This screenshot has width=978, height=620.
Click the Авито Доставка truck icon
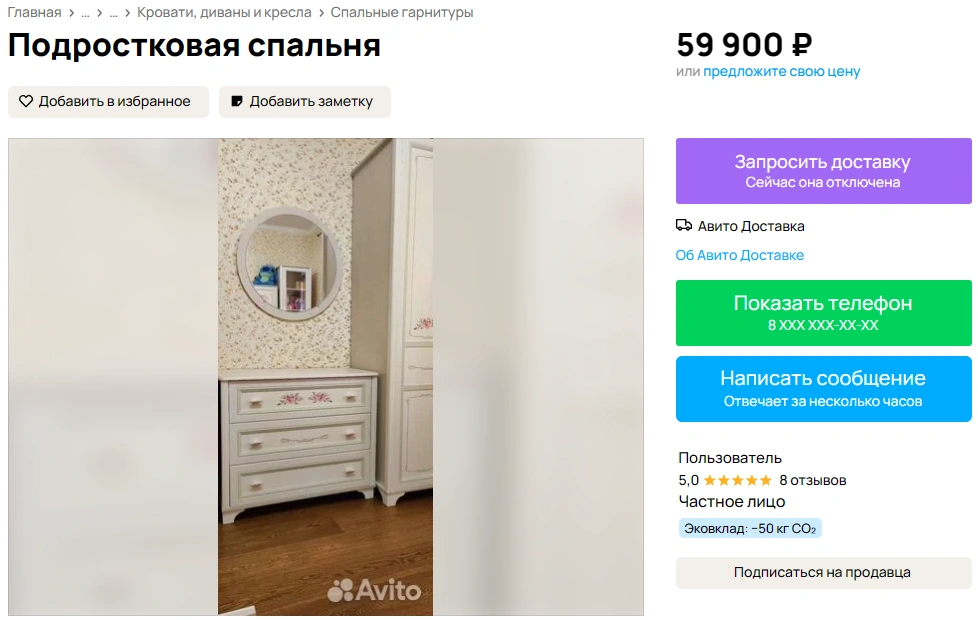click(x=684, y=226)
